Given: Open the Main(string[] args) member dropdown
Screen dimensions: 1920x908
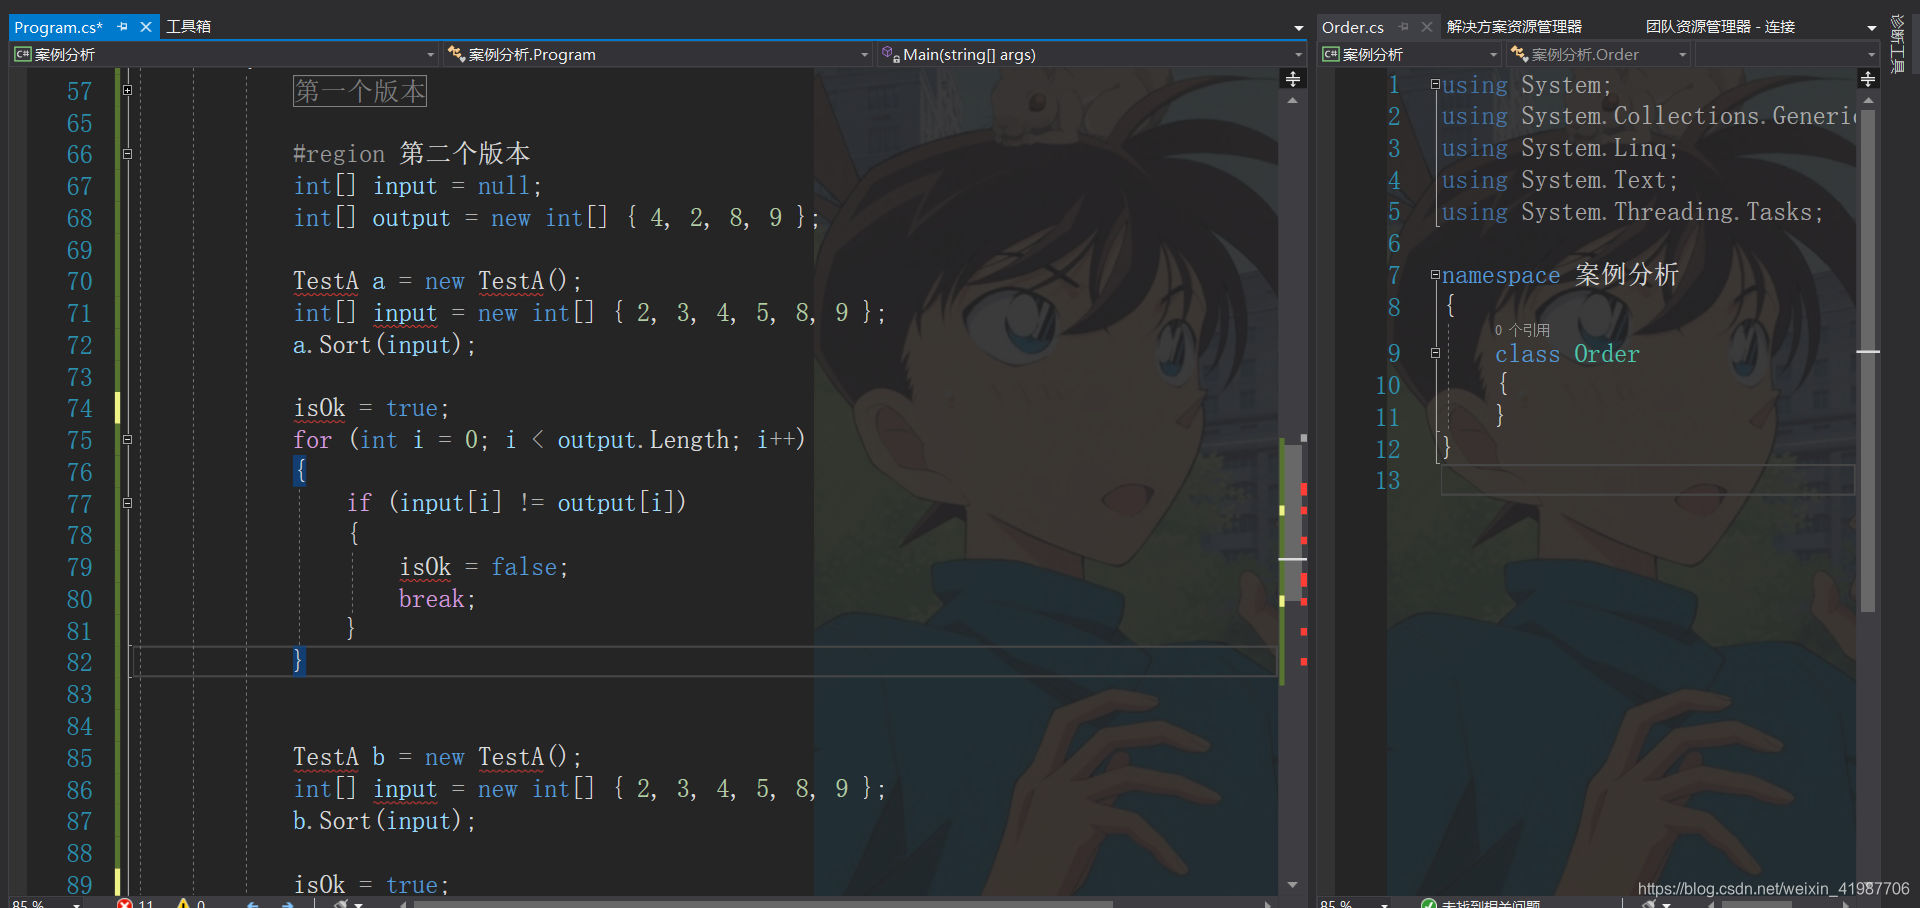Looking at the screenshot, I should click(1092, 54).
